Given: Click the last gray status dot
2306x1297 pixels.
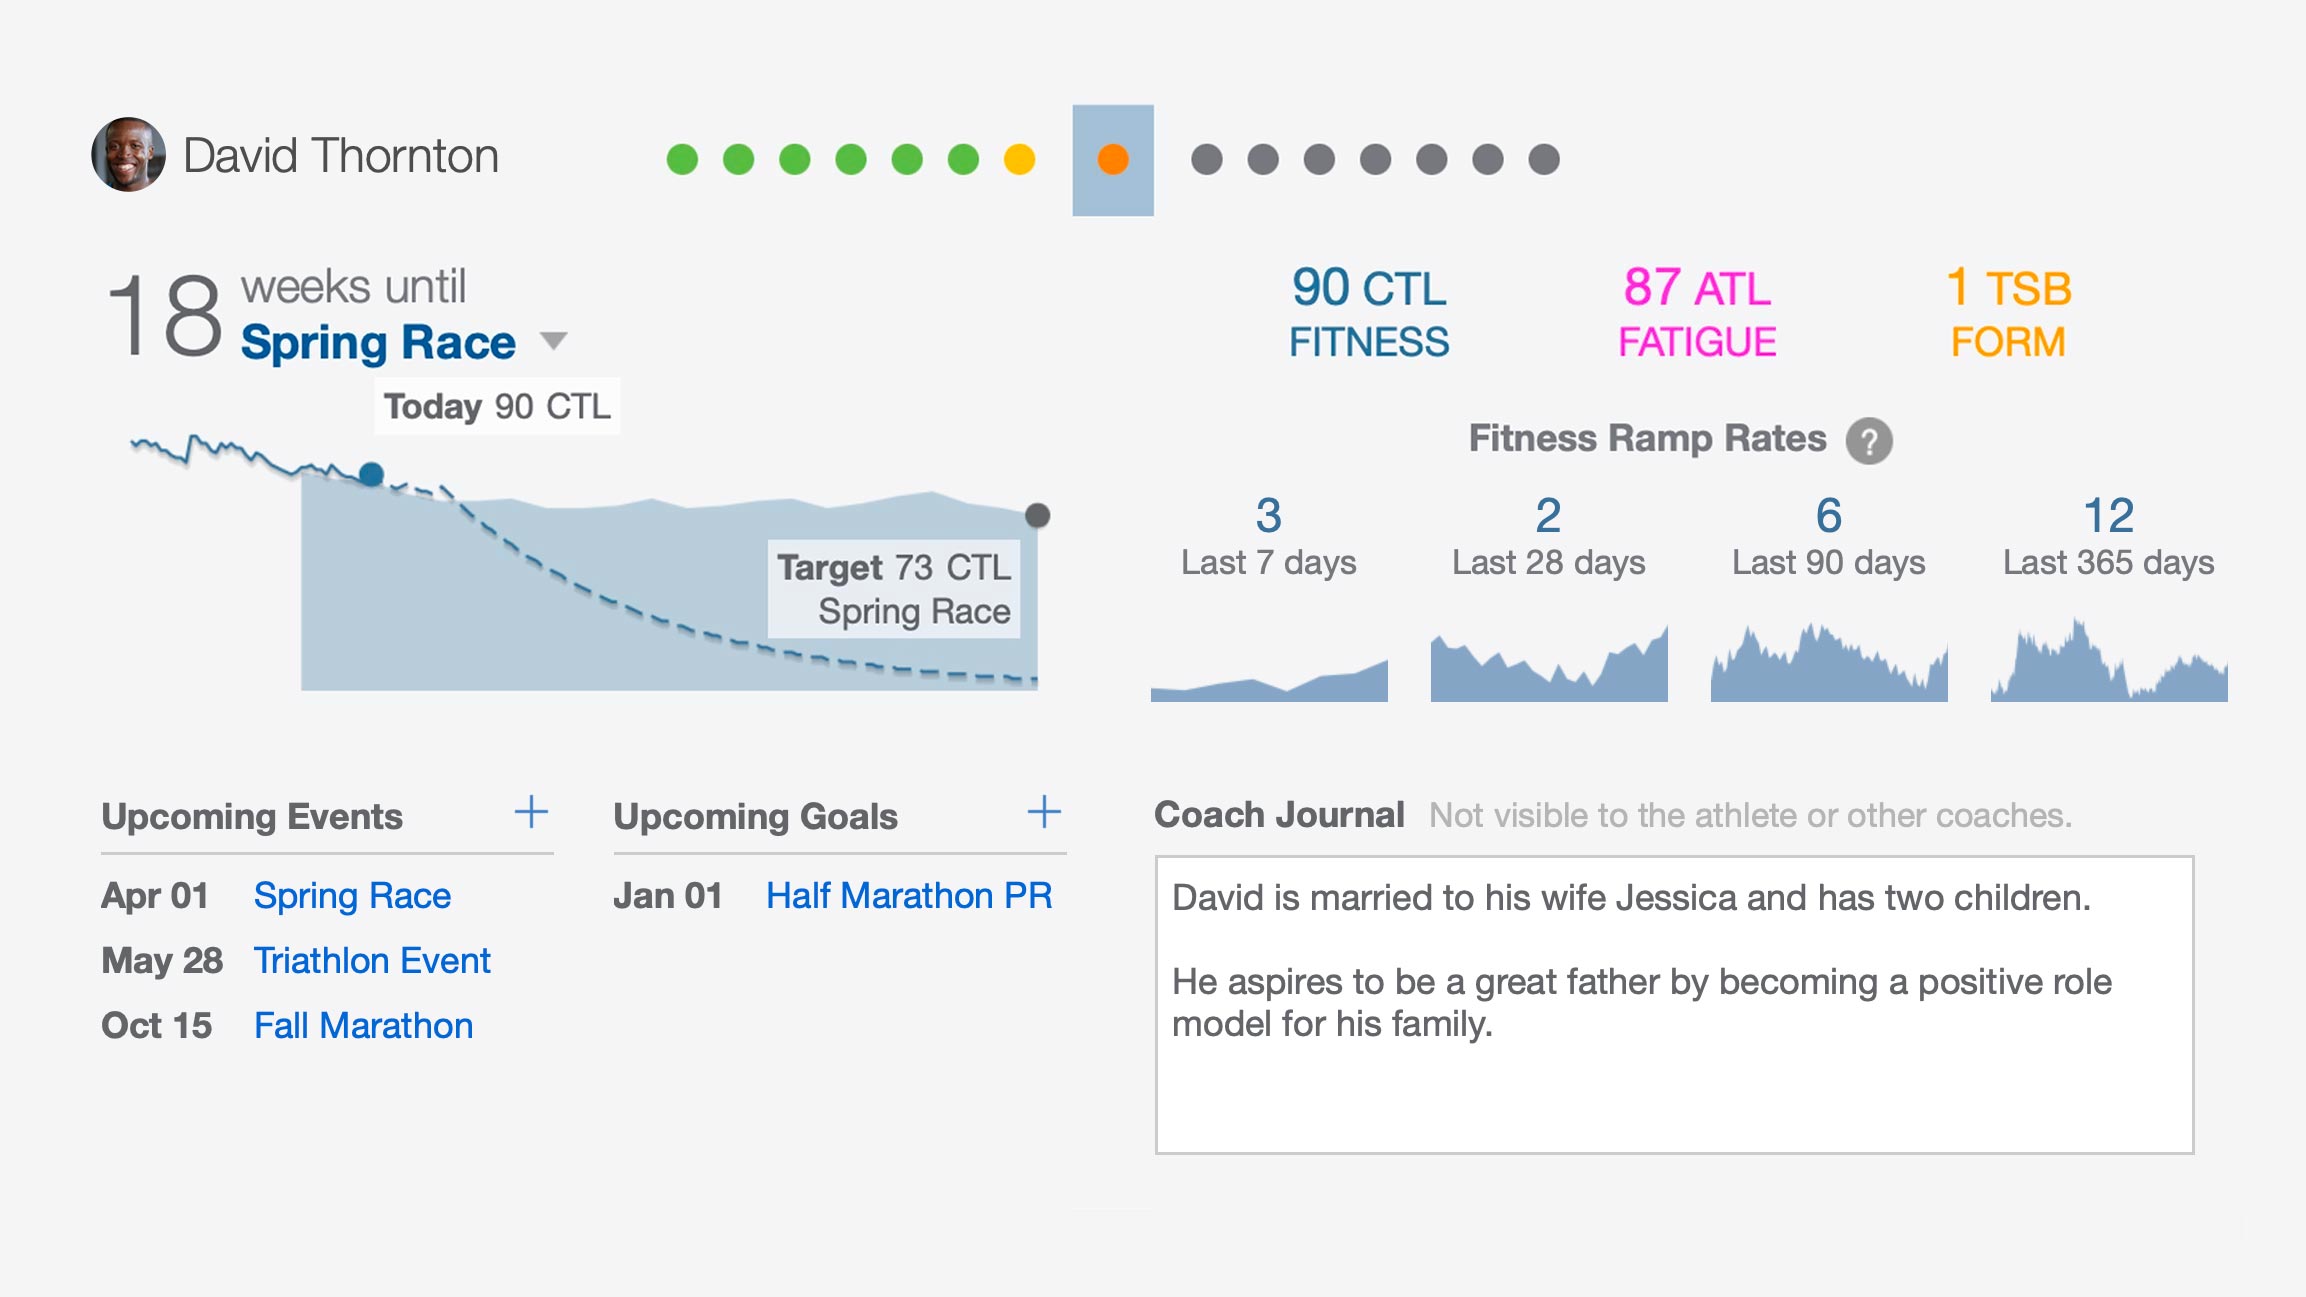Looking at the screenshot, I should (1544, 159).
